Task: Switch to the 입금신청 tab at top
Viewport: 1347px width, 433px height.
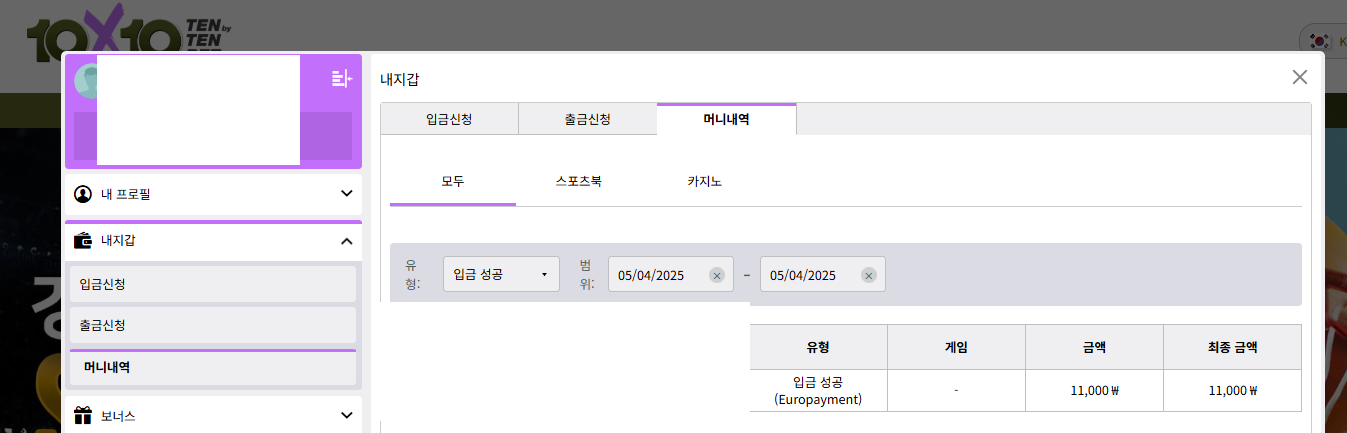Action: point(449,119)
